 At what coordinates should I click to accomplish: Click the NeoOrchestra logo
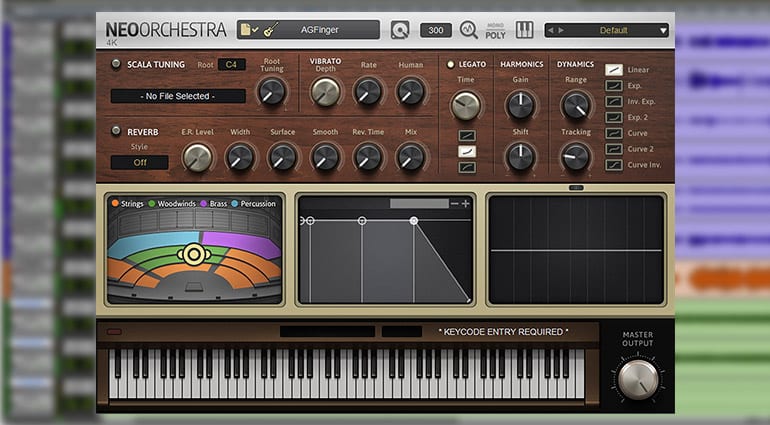point(166,31)
